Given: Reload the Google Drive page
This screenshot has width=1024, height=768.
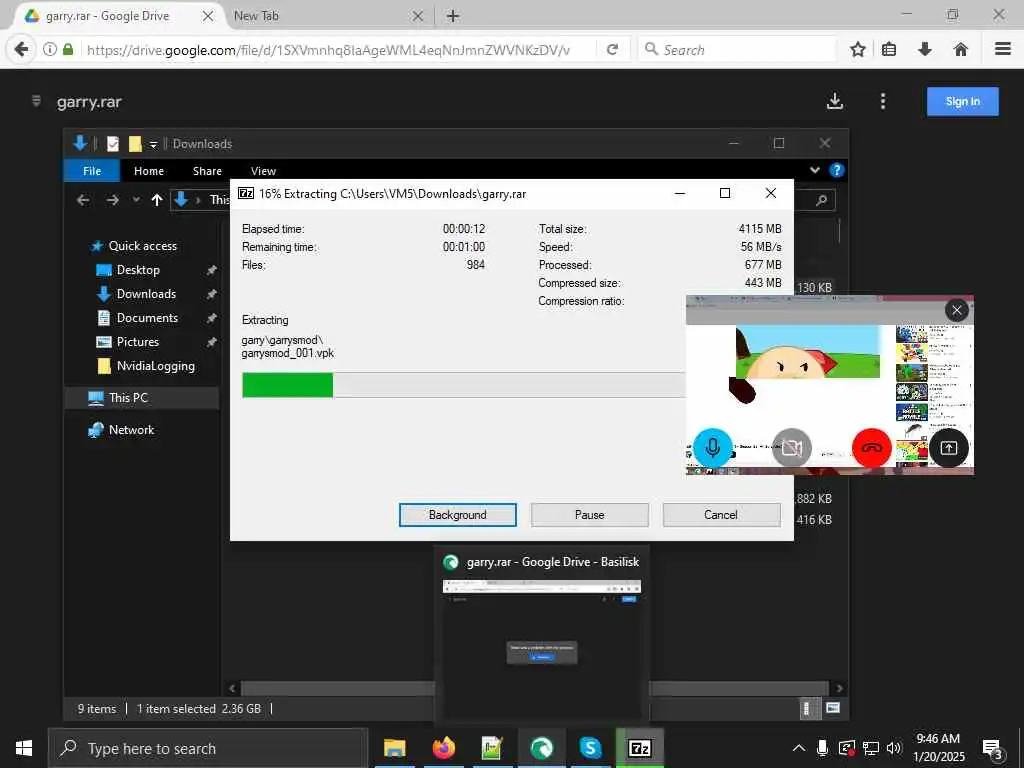Looking at the screenshot, I should pos(612,50).
